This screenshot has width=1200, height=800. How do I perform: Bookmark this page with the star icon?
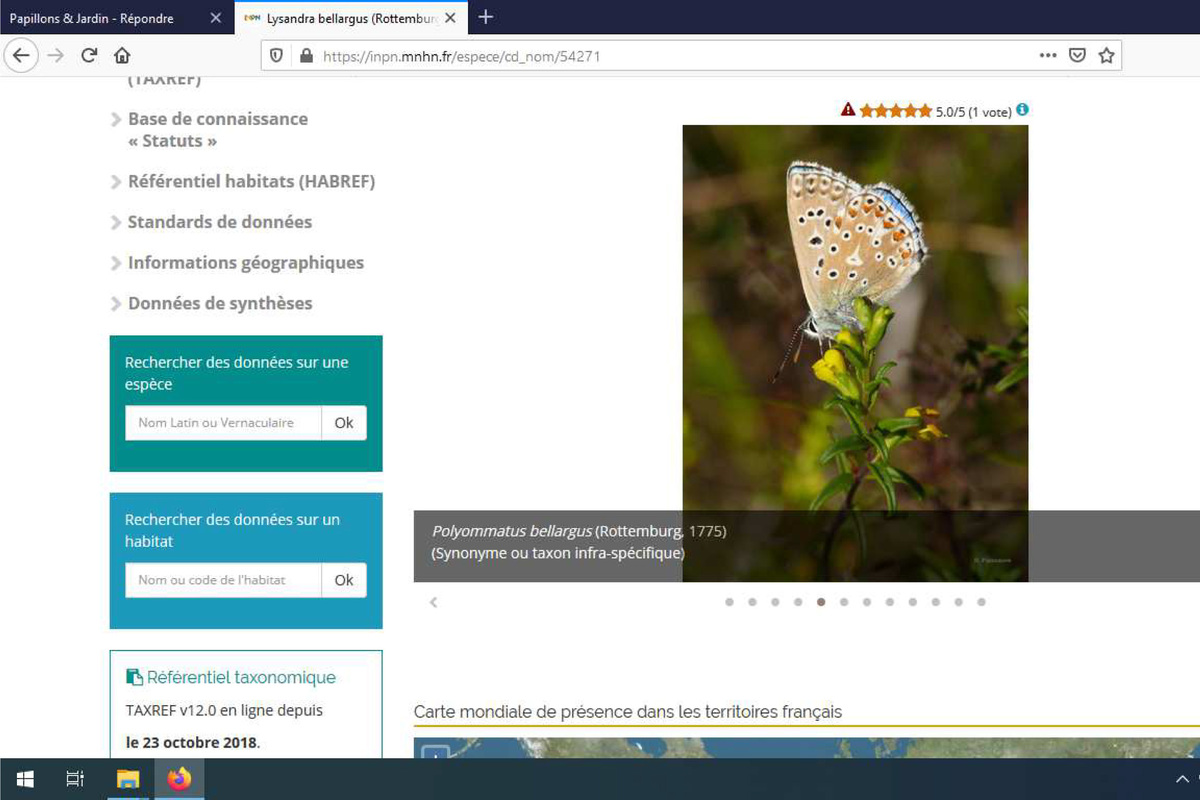[1106, 56]
